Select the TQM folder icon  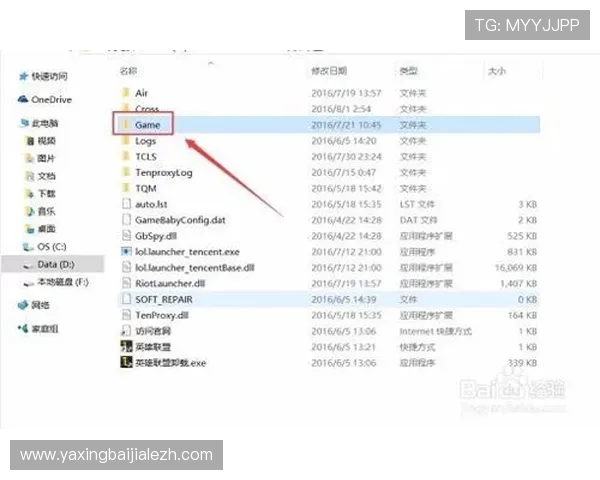click(x=126, y=188)
